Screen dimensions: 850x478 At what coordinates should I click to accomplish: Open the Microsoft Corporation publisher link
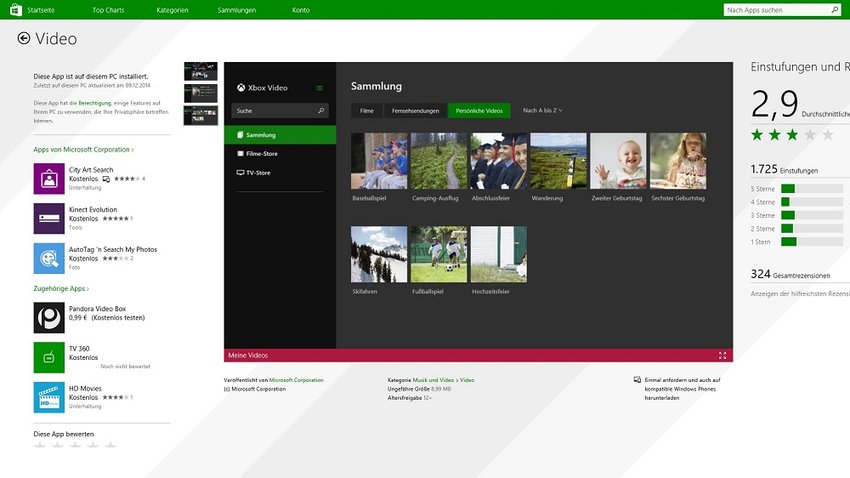pos(296,380)
